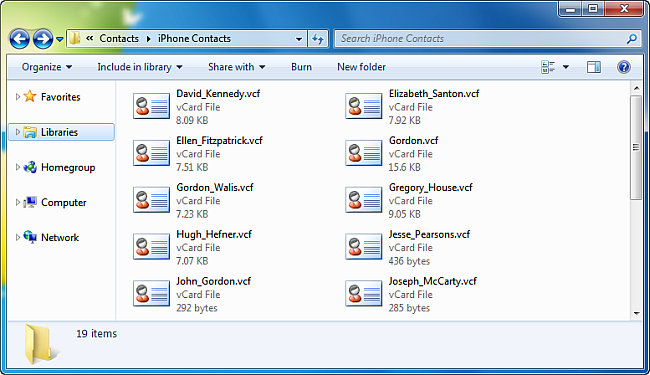The image size is (650, 375).
Task: Select the Gordon.vcf vCard icon
Action: (x=364, y=153)
